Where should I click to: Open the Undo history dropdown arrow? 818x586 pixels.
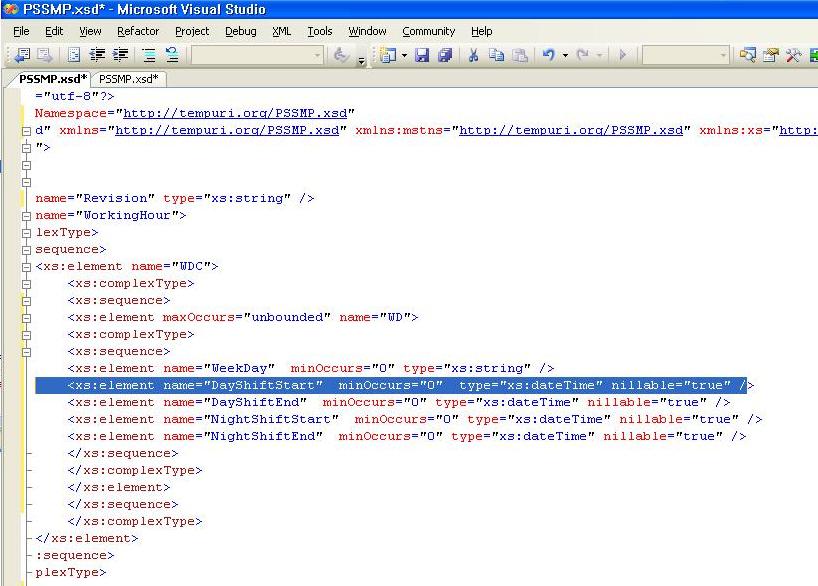pos(565,55)
